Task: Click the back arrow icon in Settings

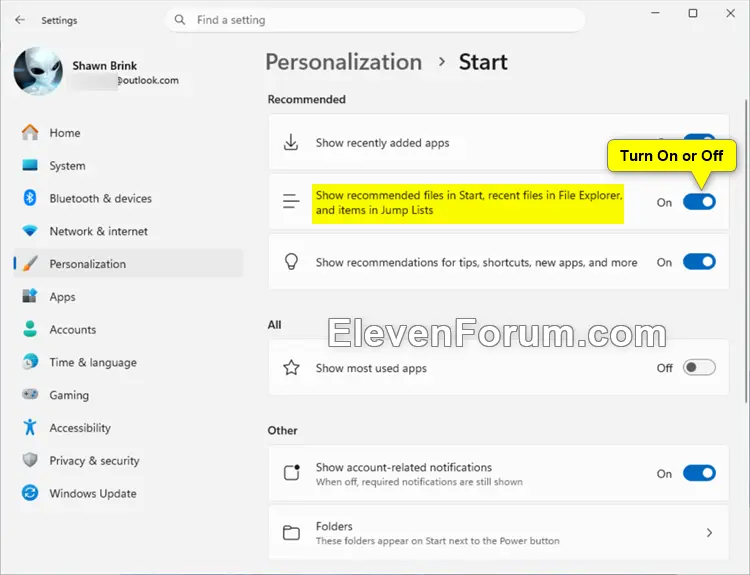Action: (x=20, y=20)
